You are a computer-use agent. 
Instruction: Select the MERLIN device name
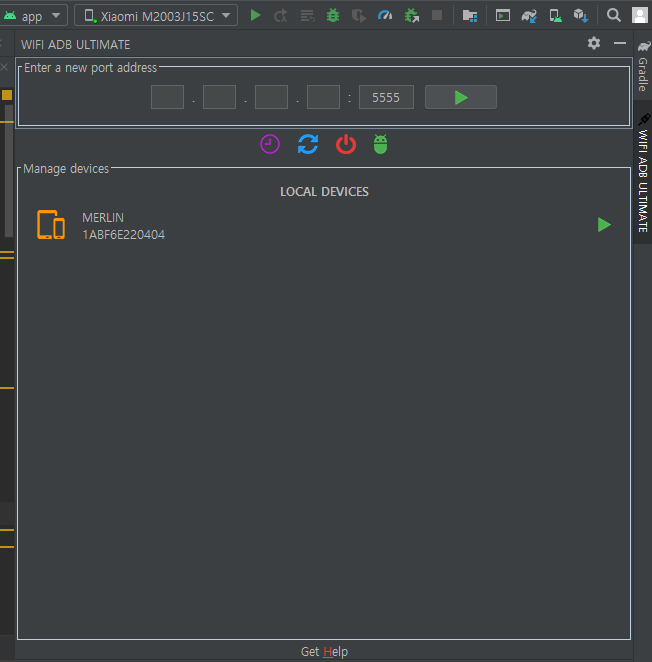coord(103,217)
